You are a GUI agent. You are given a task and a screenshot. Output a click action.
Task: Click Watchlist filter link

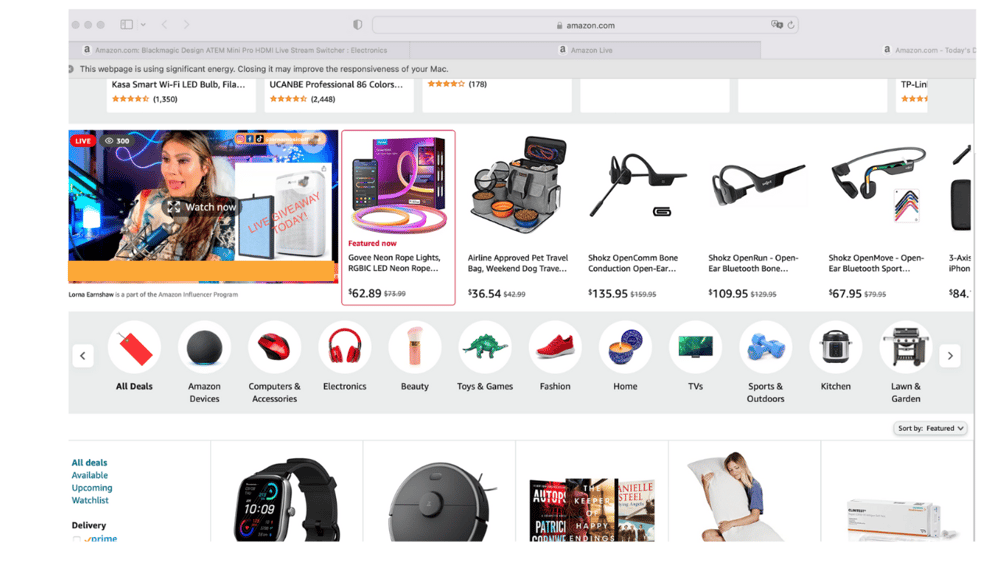point(90,500)
